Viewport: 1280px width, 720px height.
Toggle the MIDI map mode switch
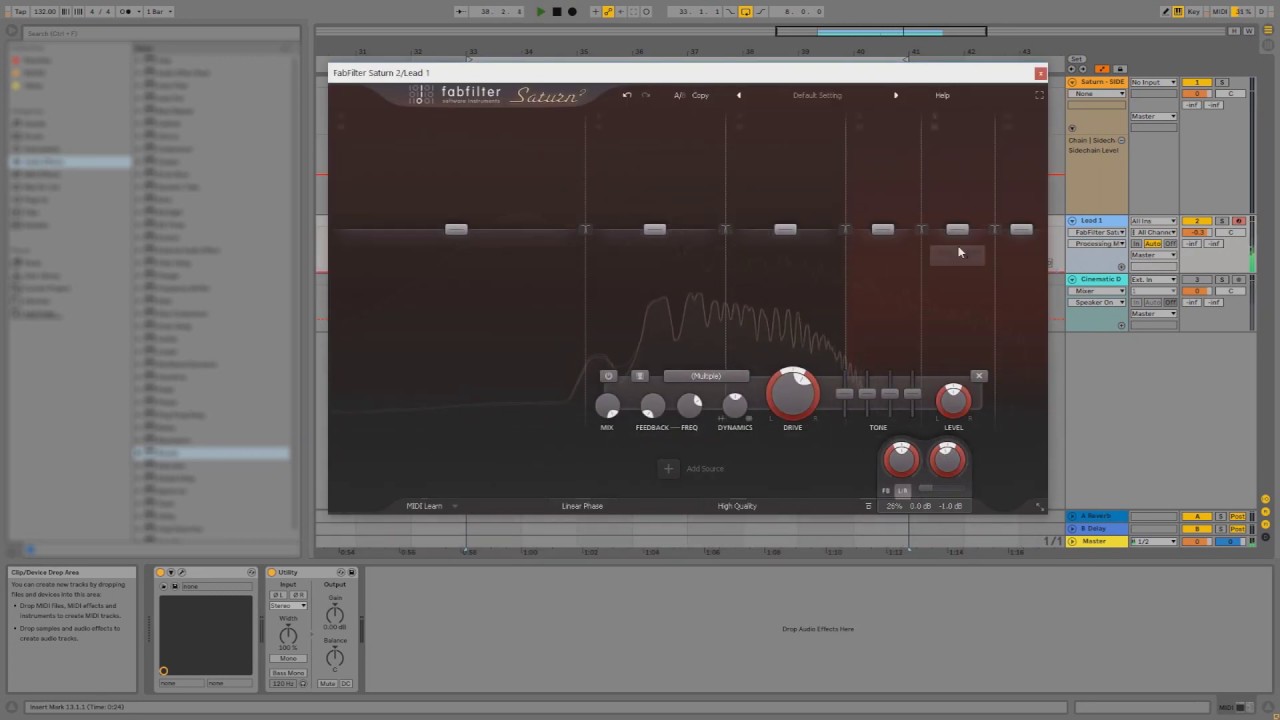[1220, 12]
